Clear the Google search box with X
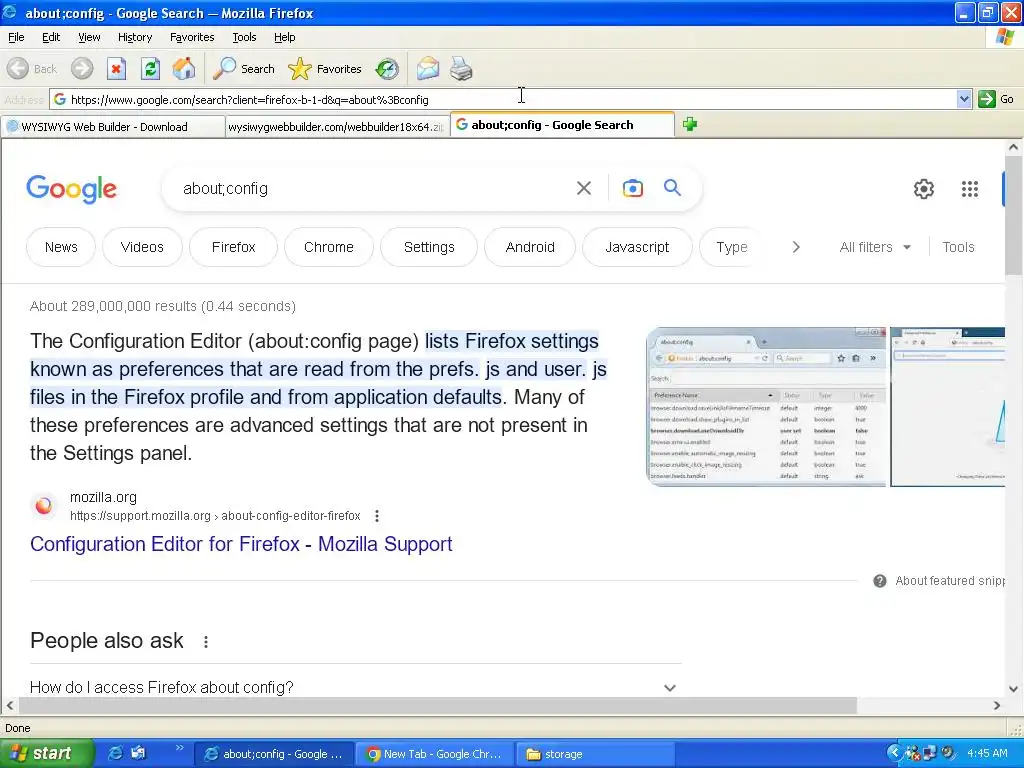Screen dimensions: 1024x768 click(x=584, y=188)
